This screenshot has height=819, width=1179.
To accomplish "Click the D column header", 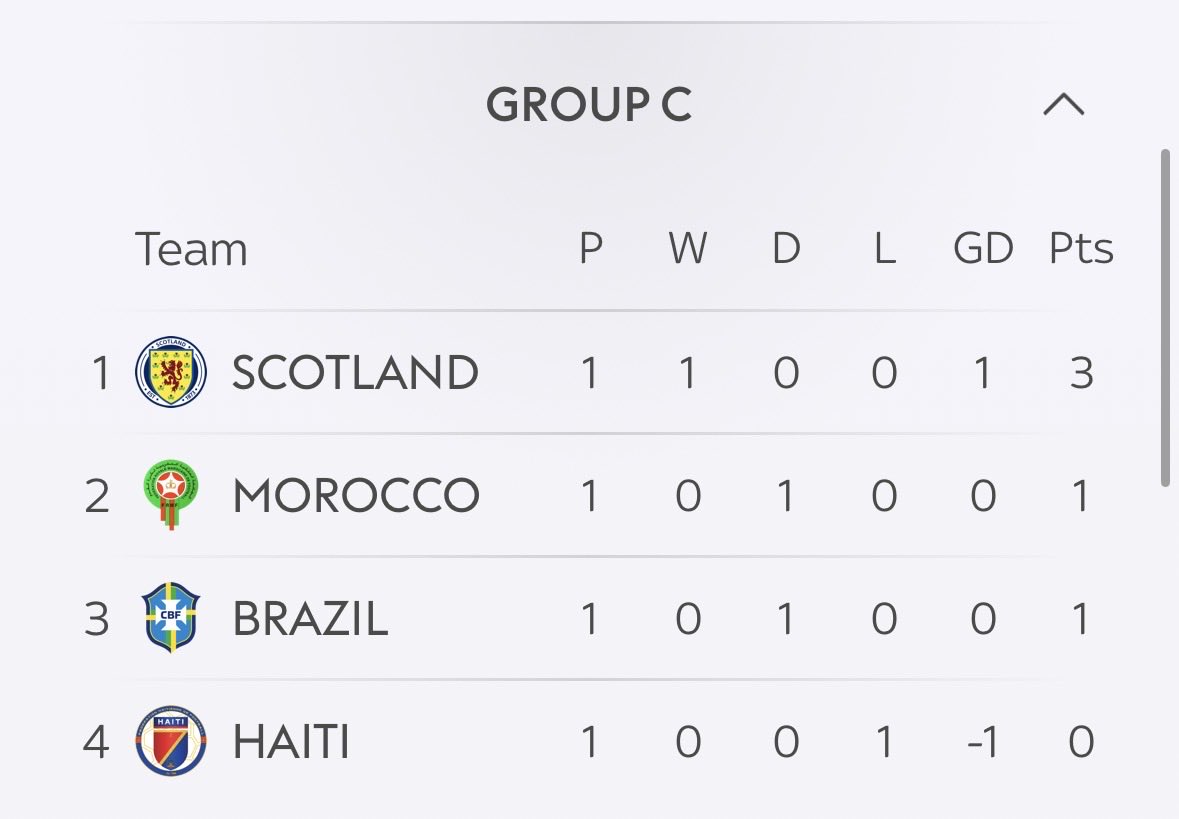I will coord(786,248).
